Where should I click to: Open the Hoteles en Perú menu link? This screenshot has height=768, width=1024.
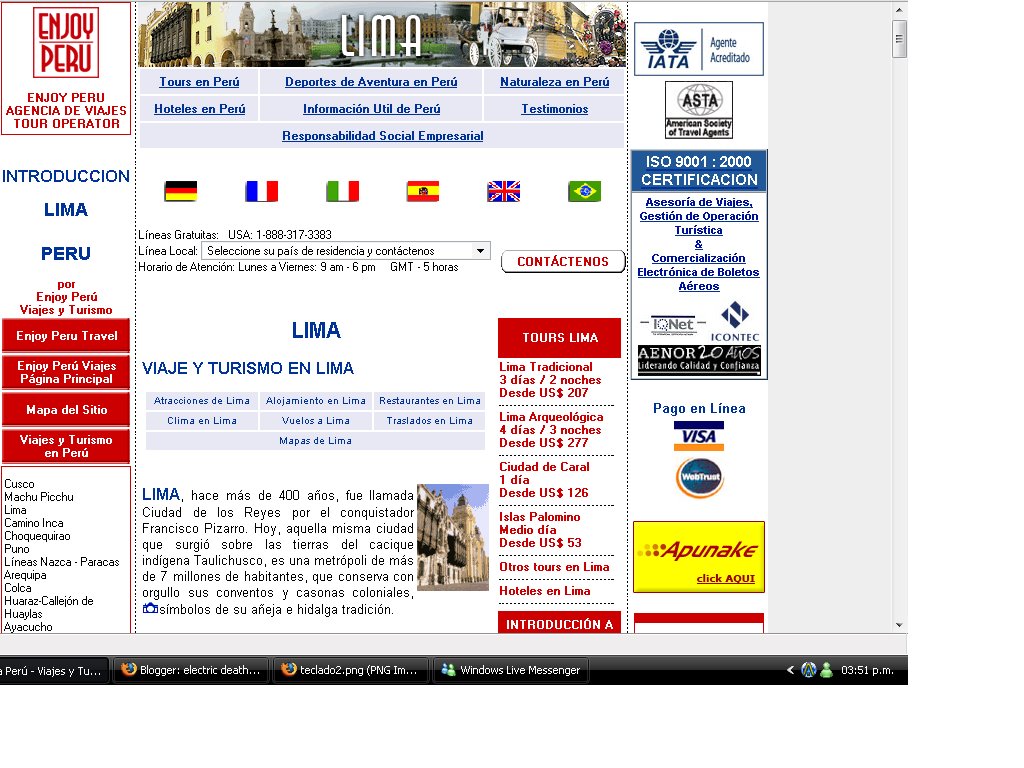tap(200, 108)
